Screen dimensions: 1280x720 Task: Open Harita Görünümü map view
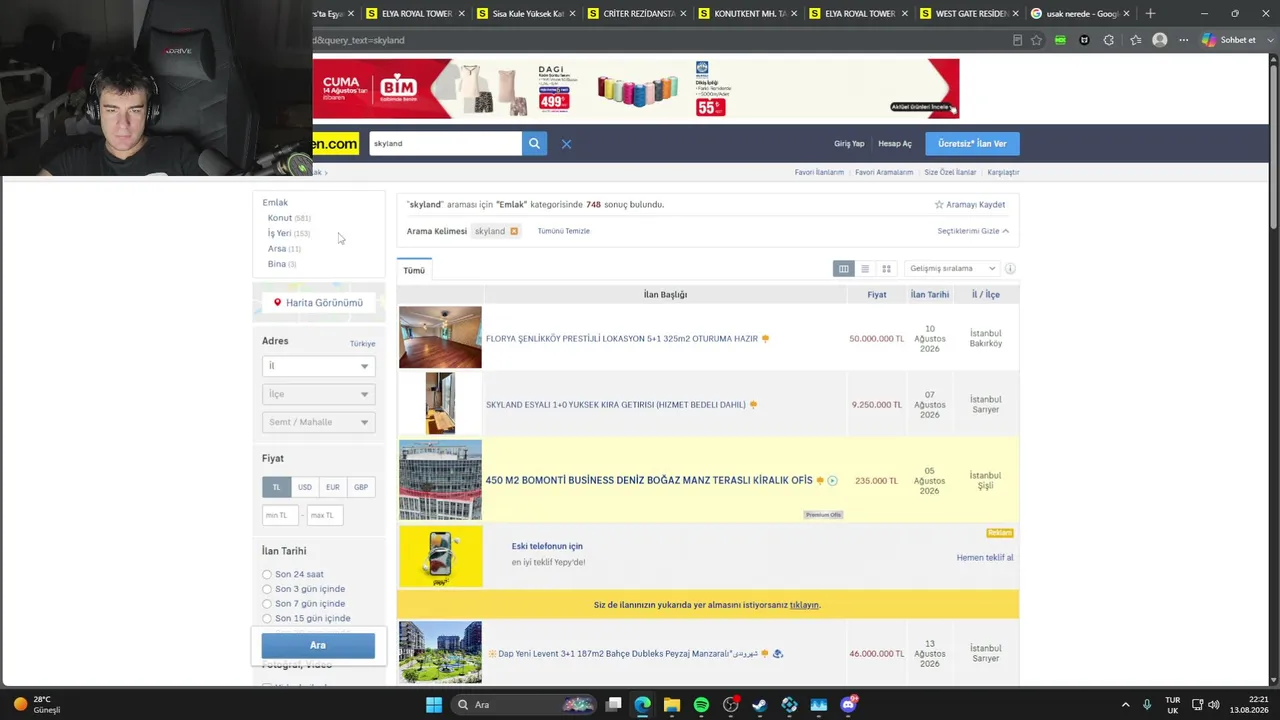pos(318,302)
